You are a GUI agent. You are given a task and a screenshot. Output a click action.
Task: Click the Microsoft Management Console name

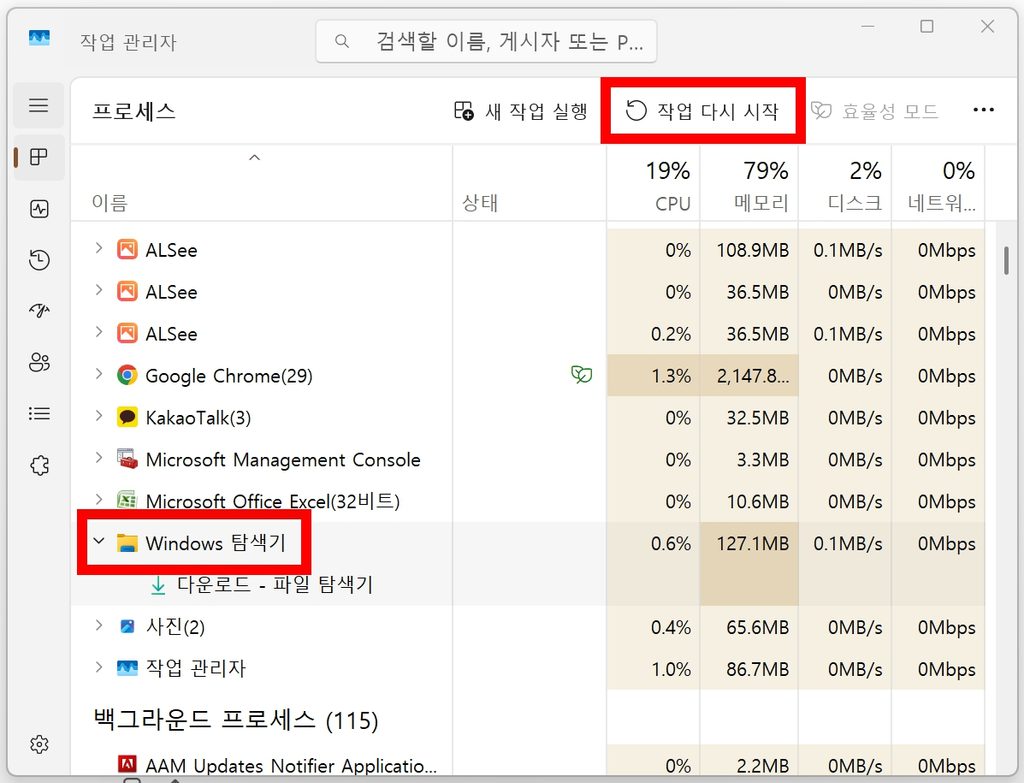283,460
